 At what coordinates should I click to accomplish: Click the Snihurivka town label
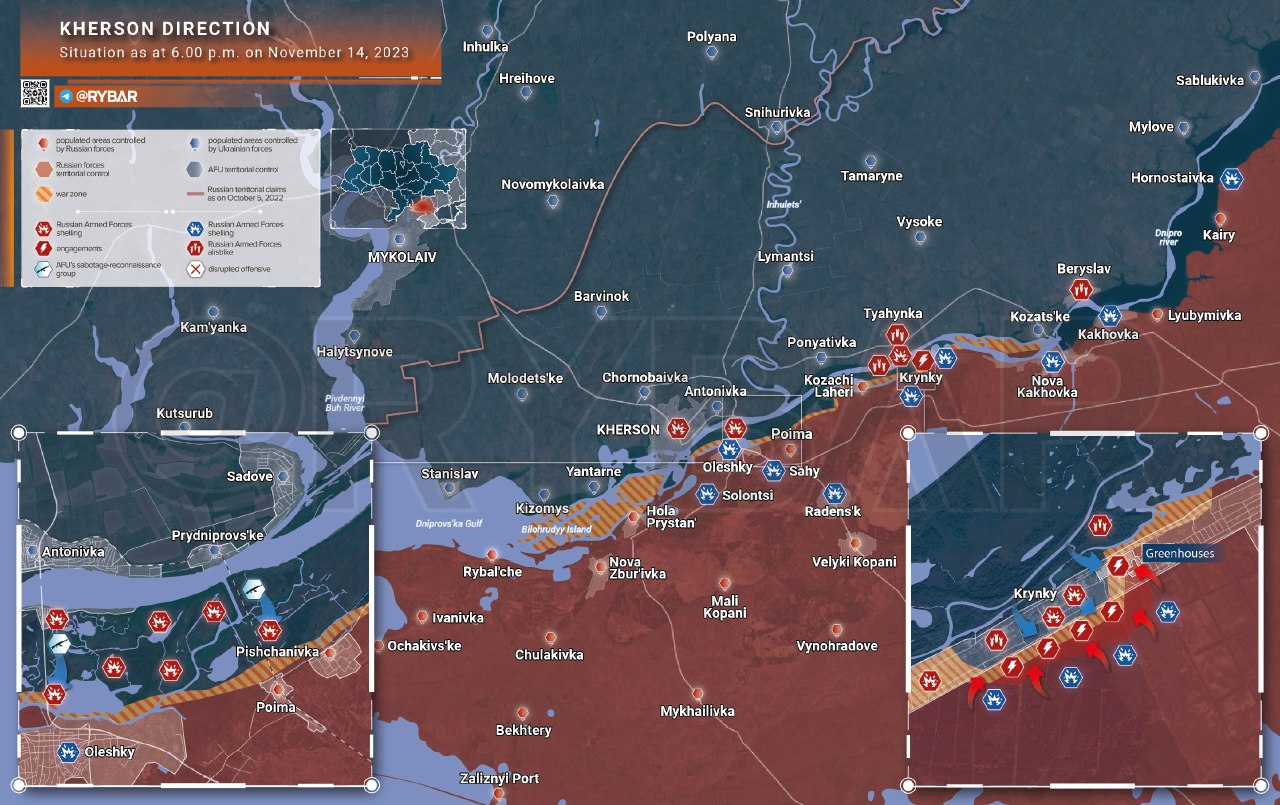[777, 112]
